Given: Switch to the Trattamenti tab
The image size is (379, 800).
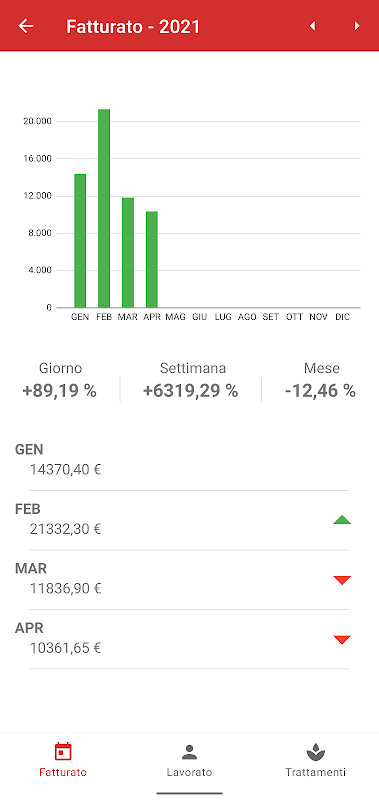Looking at the screenshot, I should (x=316, y=759).
